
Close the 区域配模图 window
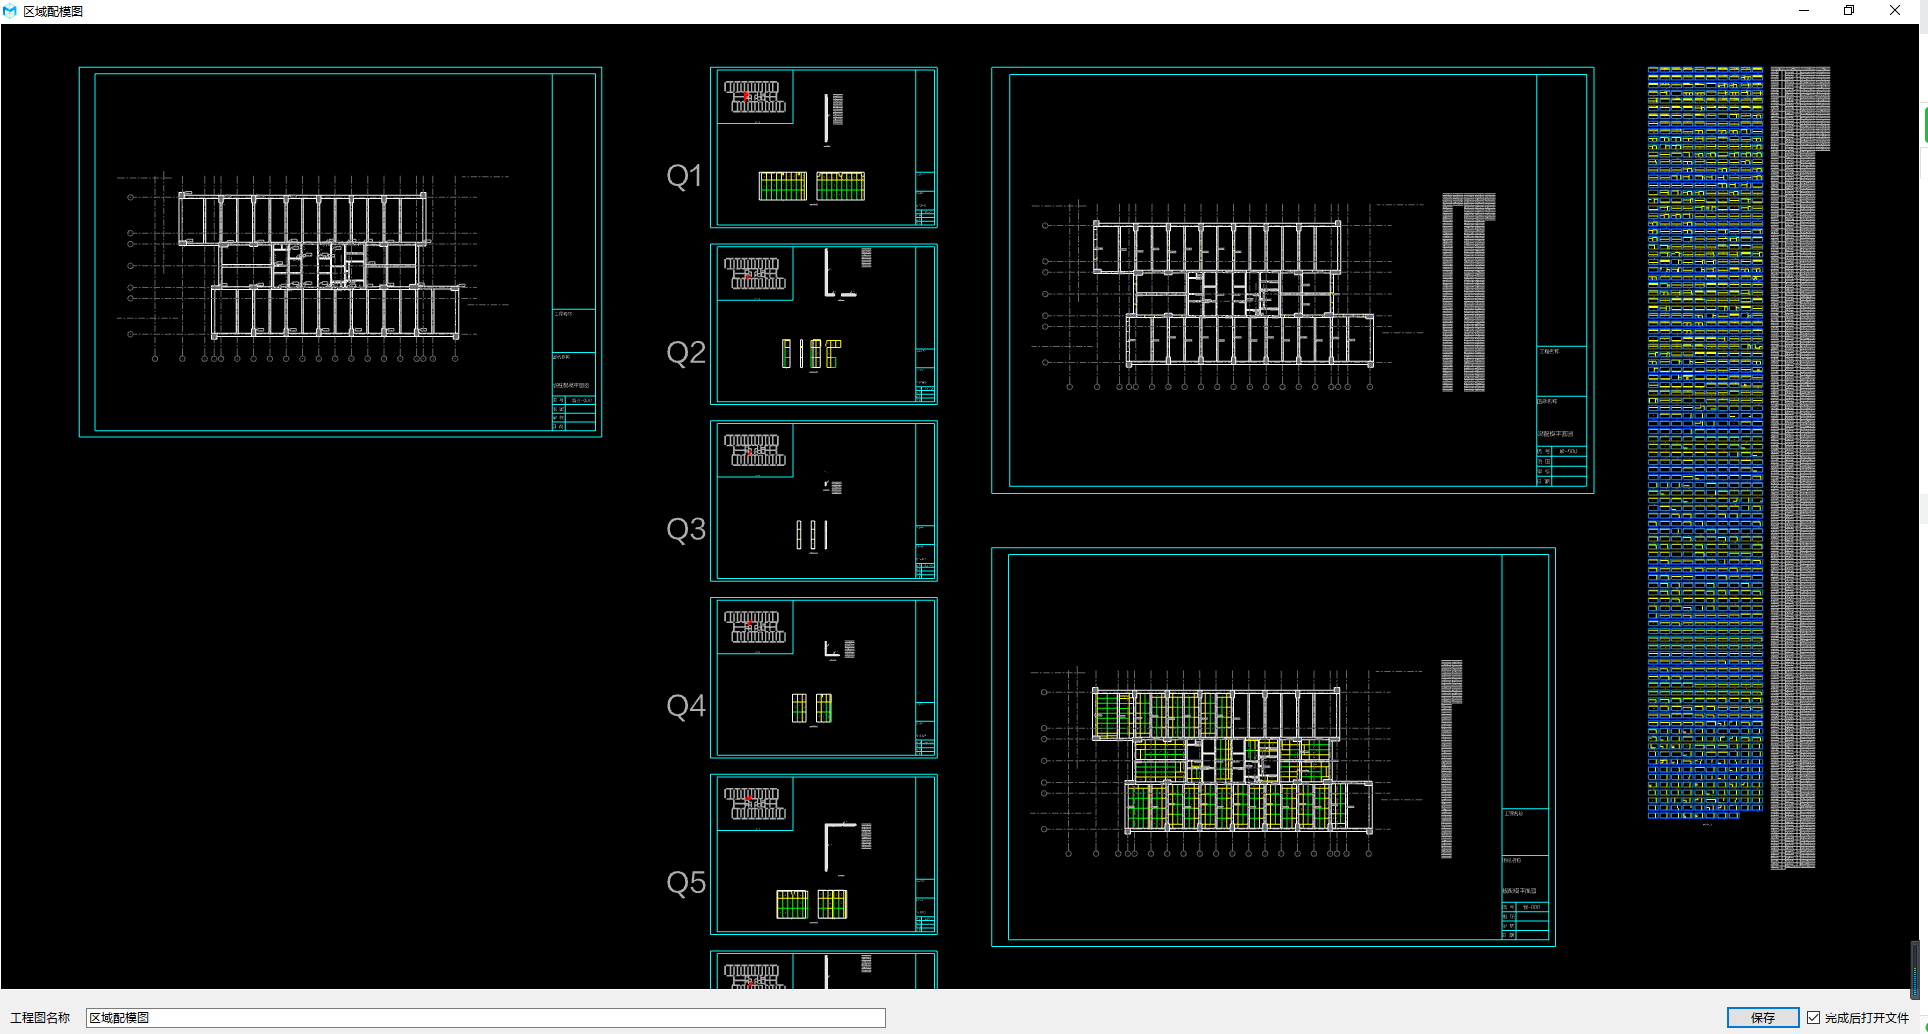[x=1895, y=11]
